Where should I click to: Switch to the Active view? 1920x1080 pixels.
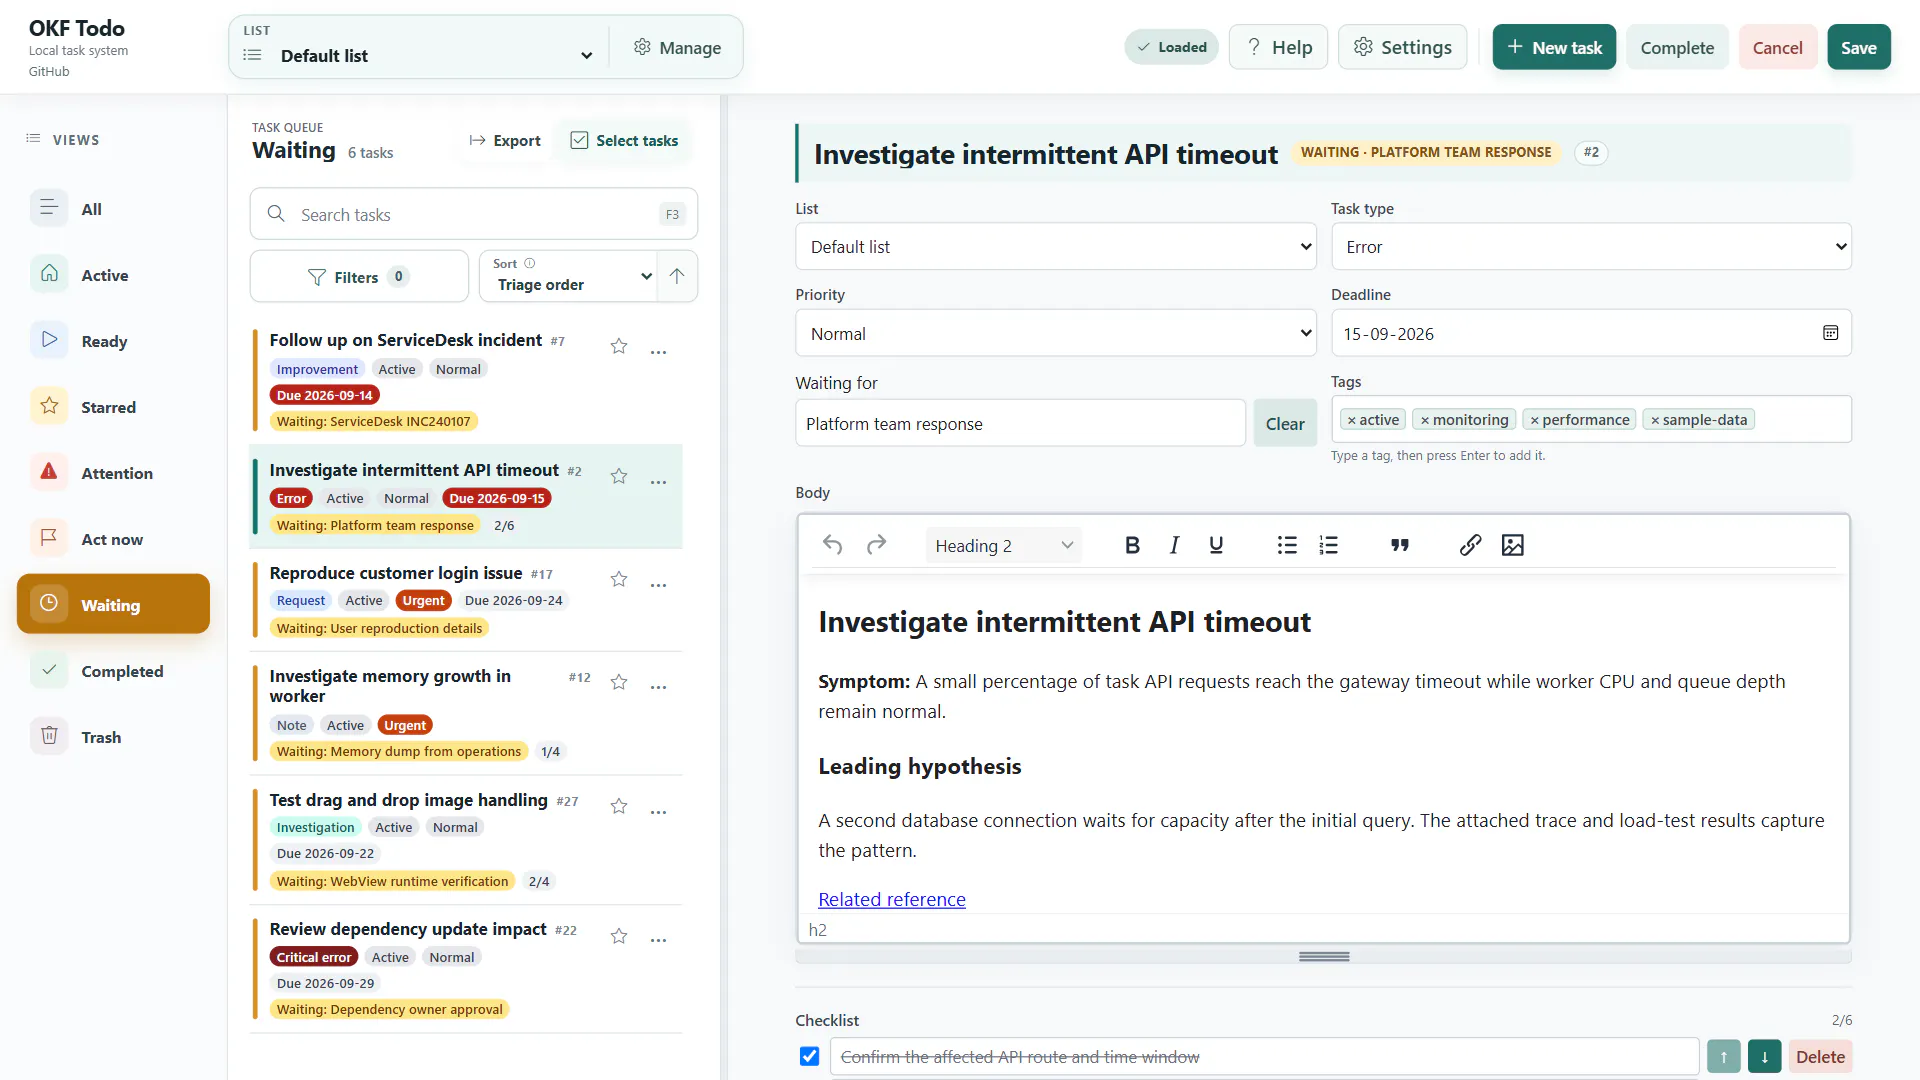click(113, 275)
